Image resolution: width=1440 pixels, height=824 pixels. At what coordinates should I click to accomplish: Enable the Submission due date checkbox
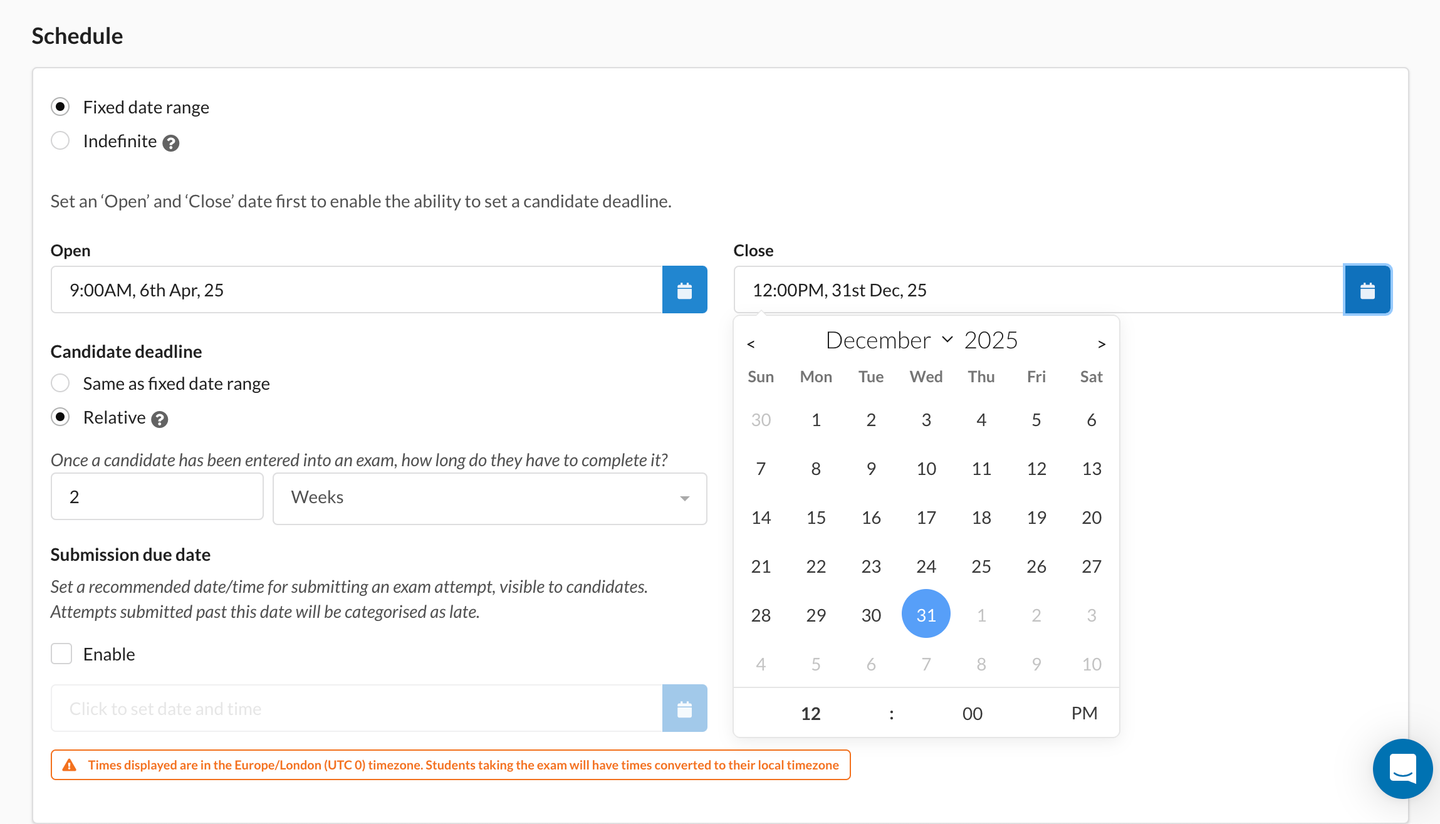tap(61, 653)
